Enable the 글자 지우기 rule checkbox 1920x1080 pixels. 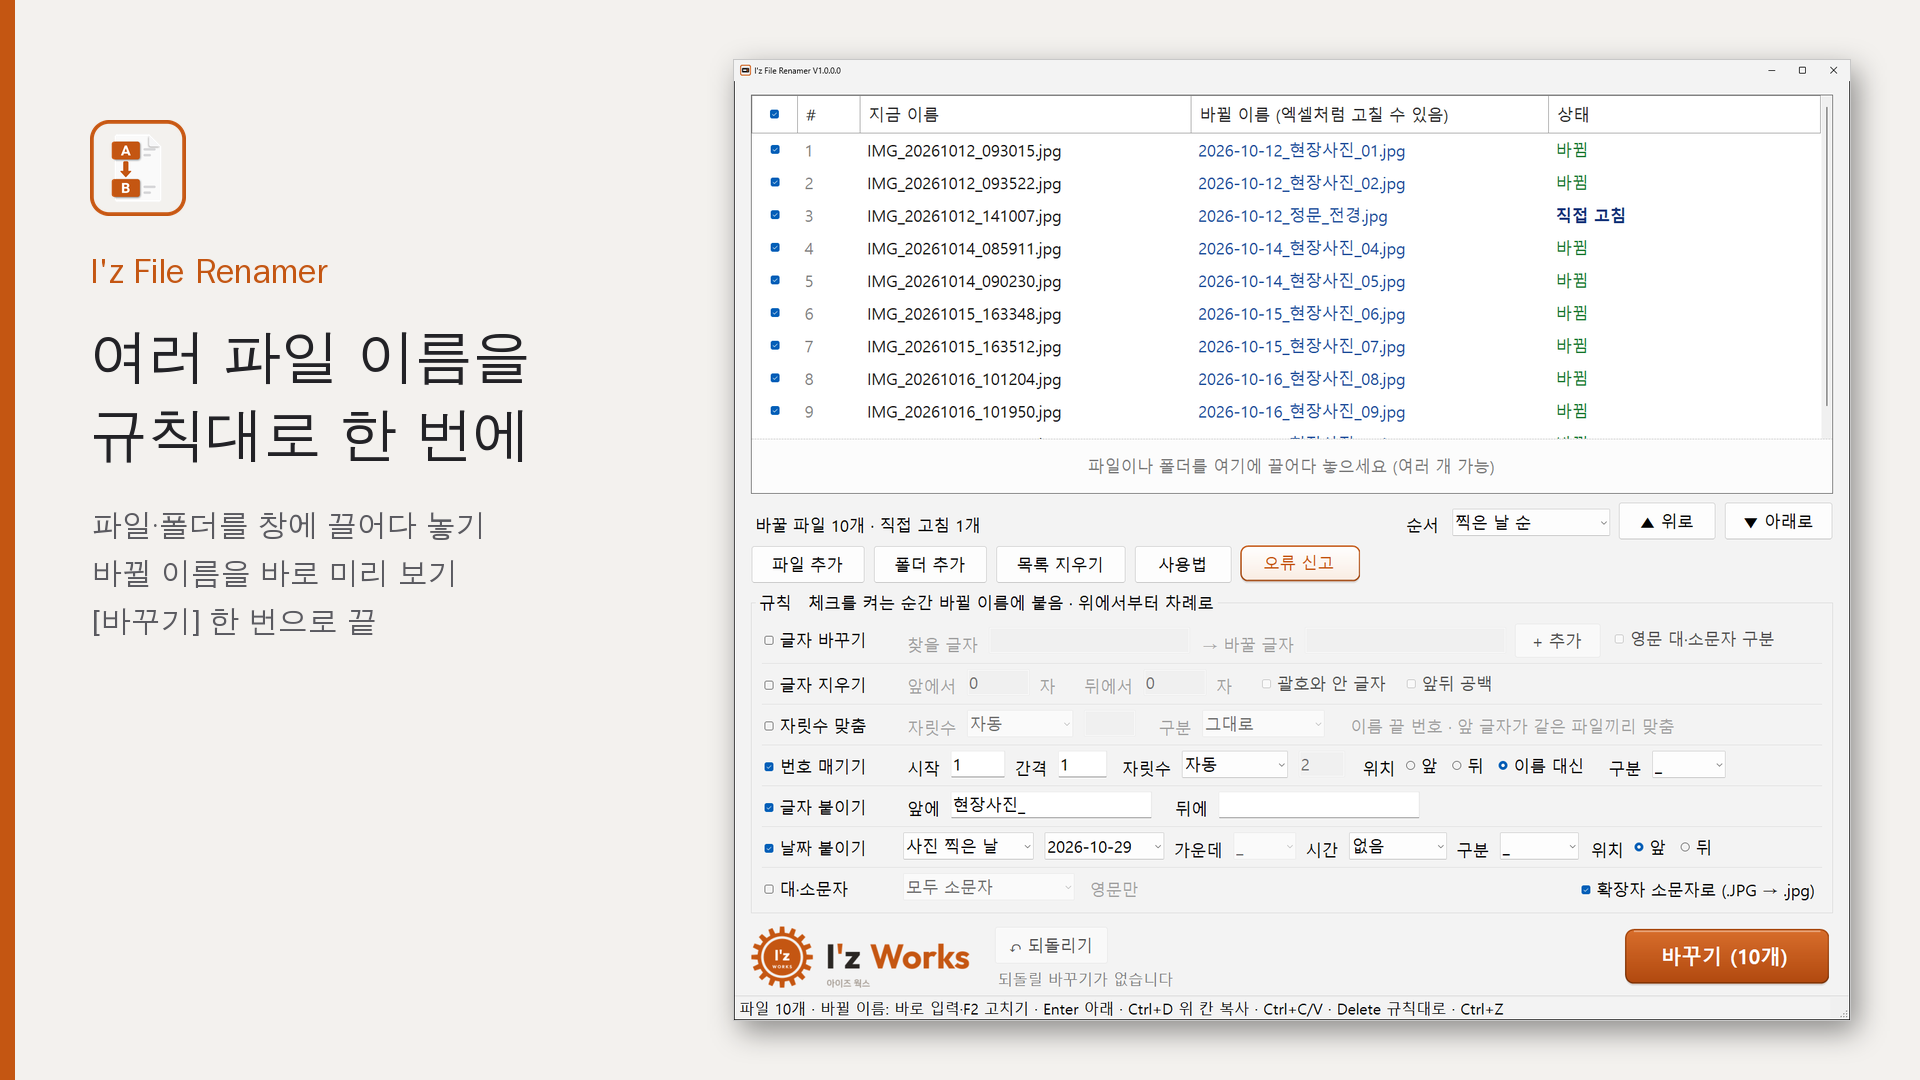769,685
